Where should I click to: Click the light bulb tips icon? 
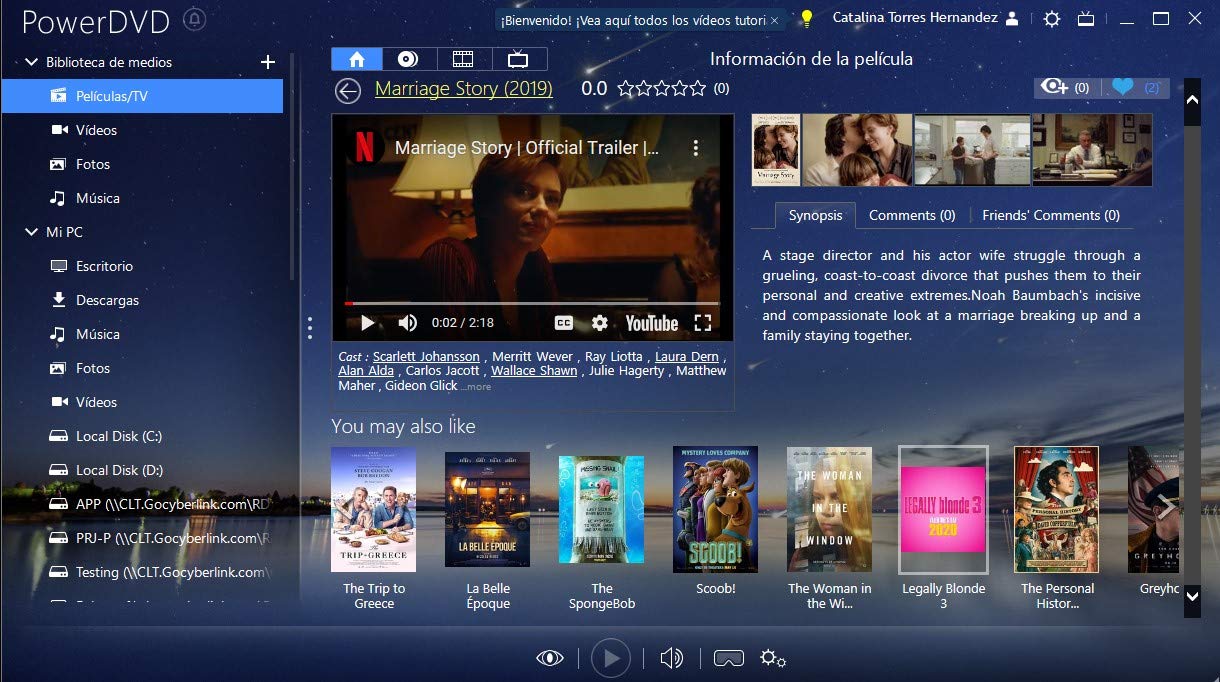tap(806, 19)
